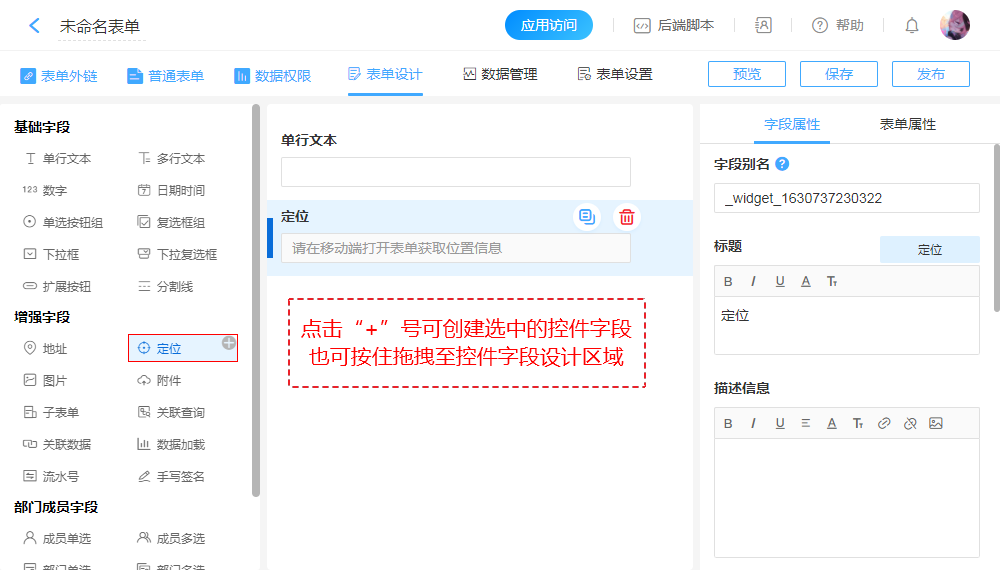Switch to the 表单属性 tab

[x=907, y=124]
